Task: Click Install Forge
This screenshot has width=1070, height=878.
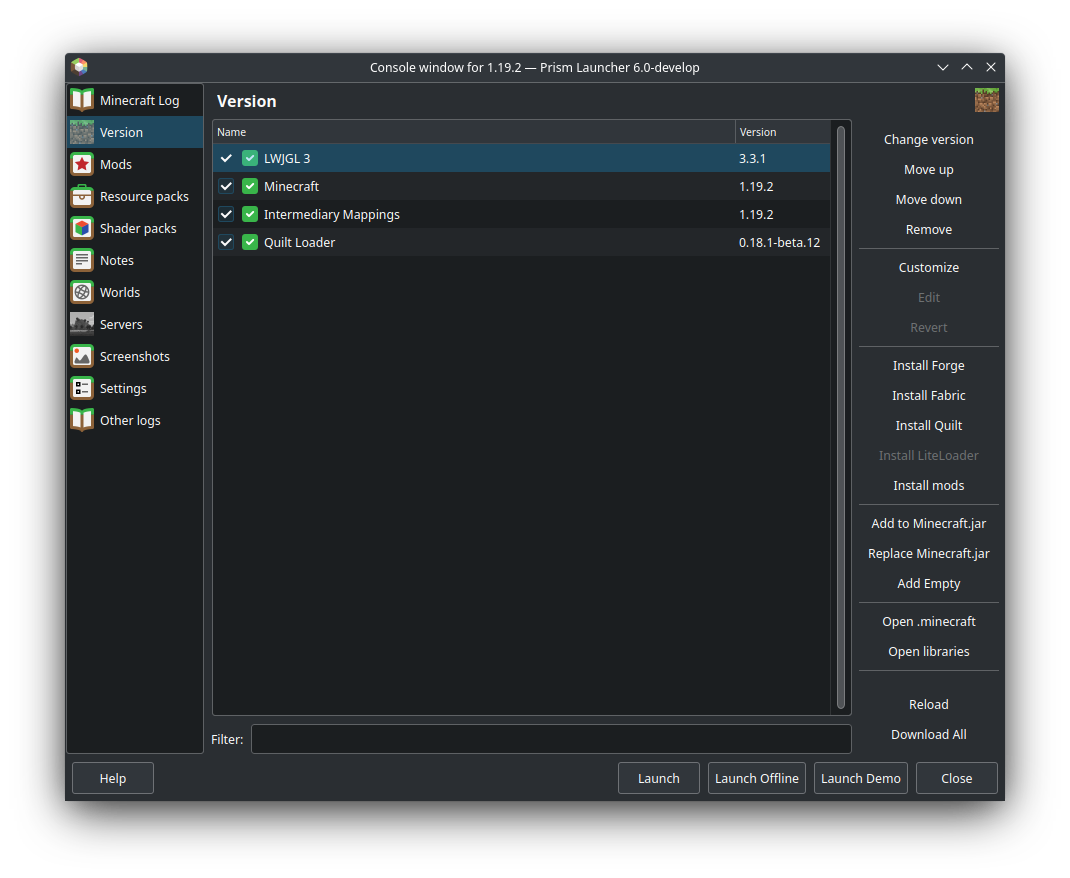Action: click(928, 366)
